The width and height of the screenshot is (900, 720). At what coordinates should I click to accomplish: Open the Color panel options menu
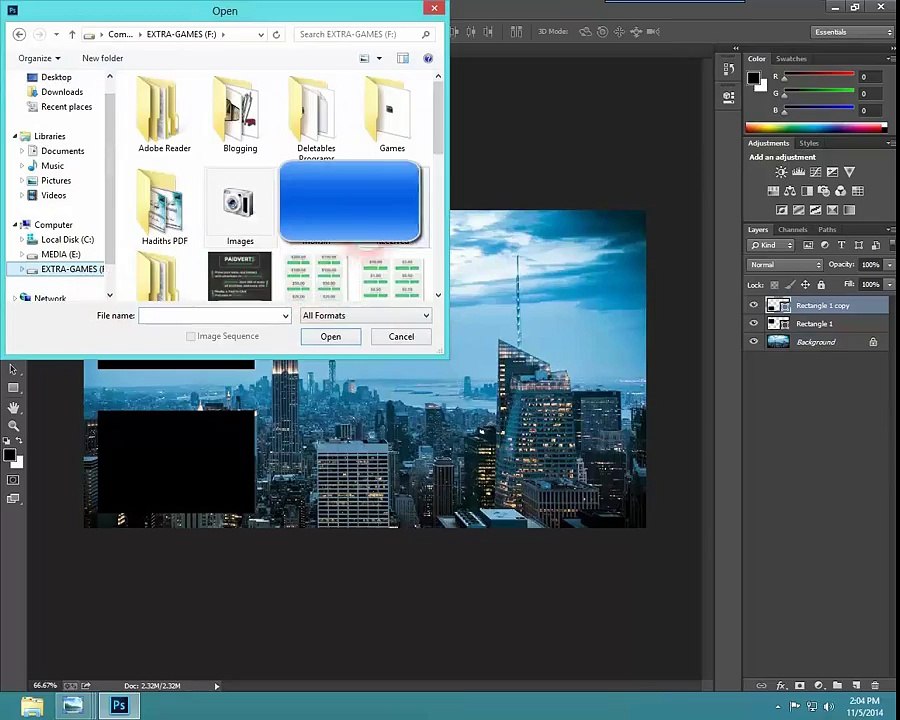(889, 59)
